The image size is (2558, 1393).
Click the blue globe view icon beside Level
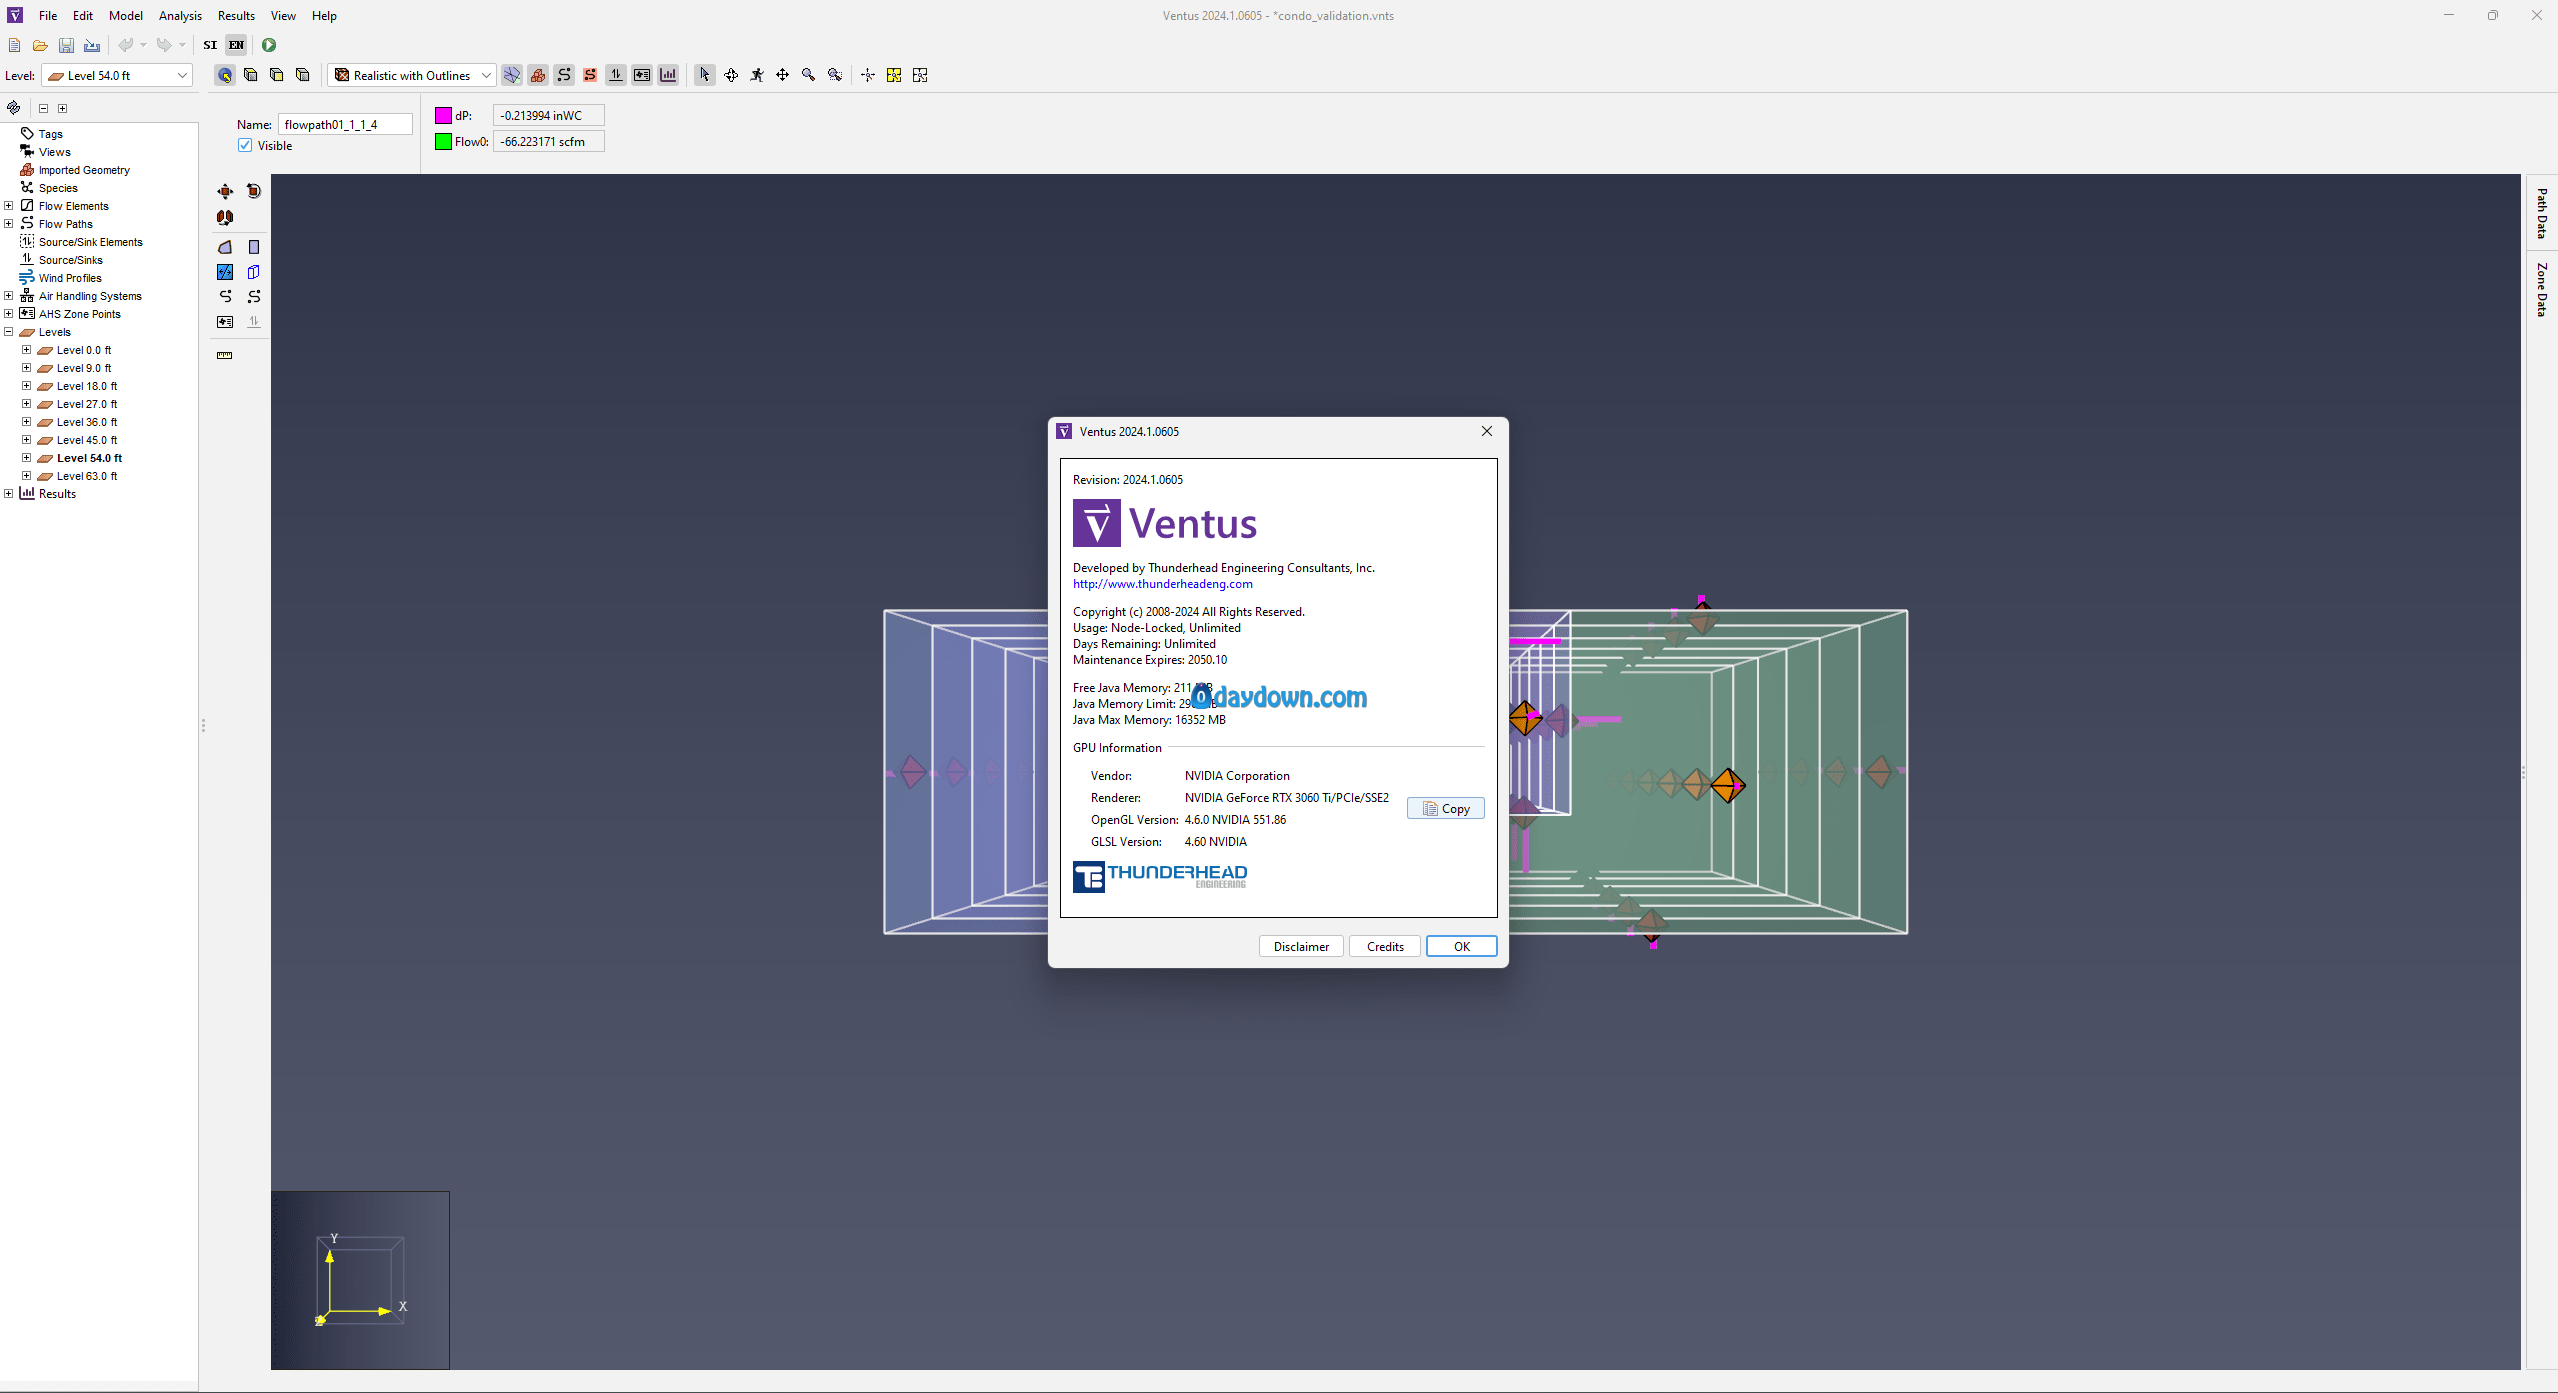point(225,75)
